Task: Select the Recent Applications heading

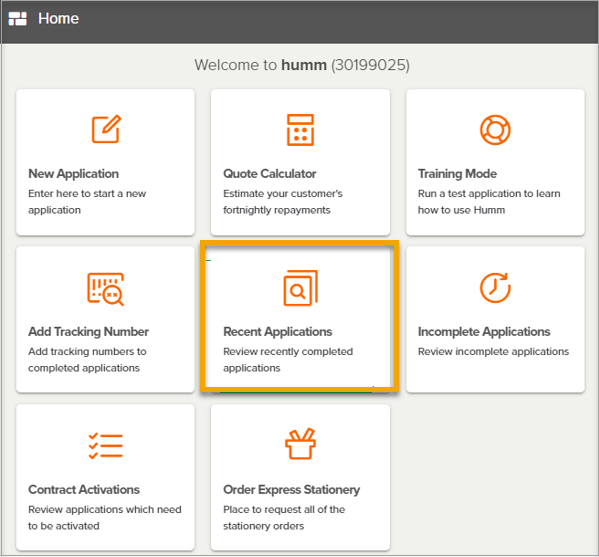Action: (277, 332)
